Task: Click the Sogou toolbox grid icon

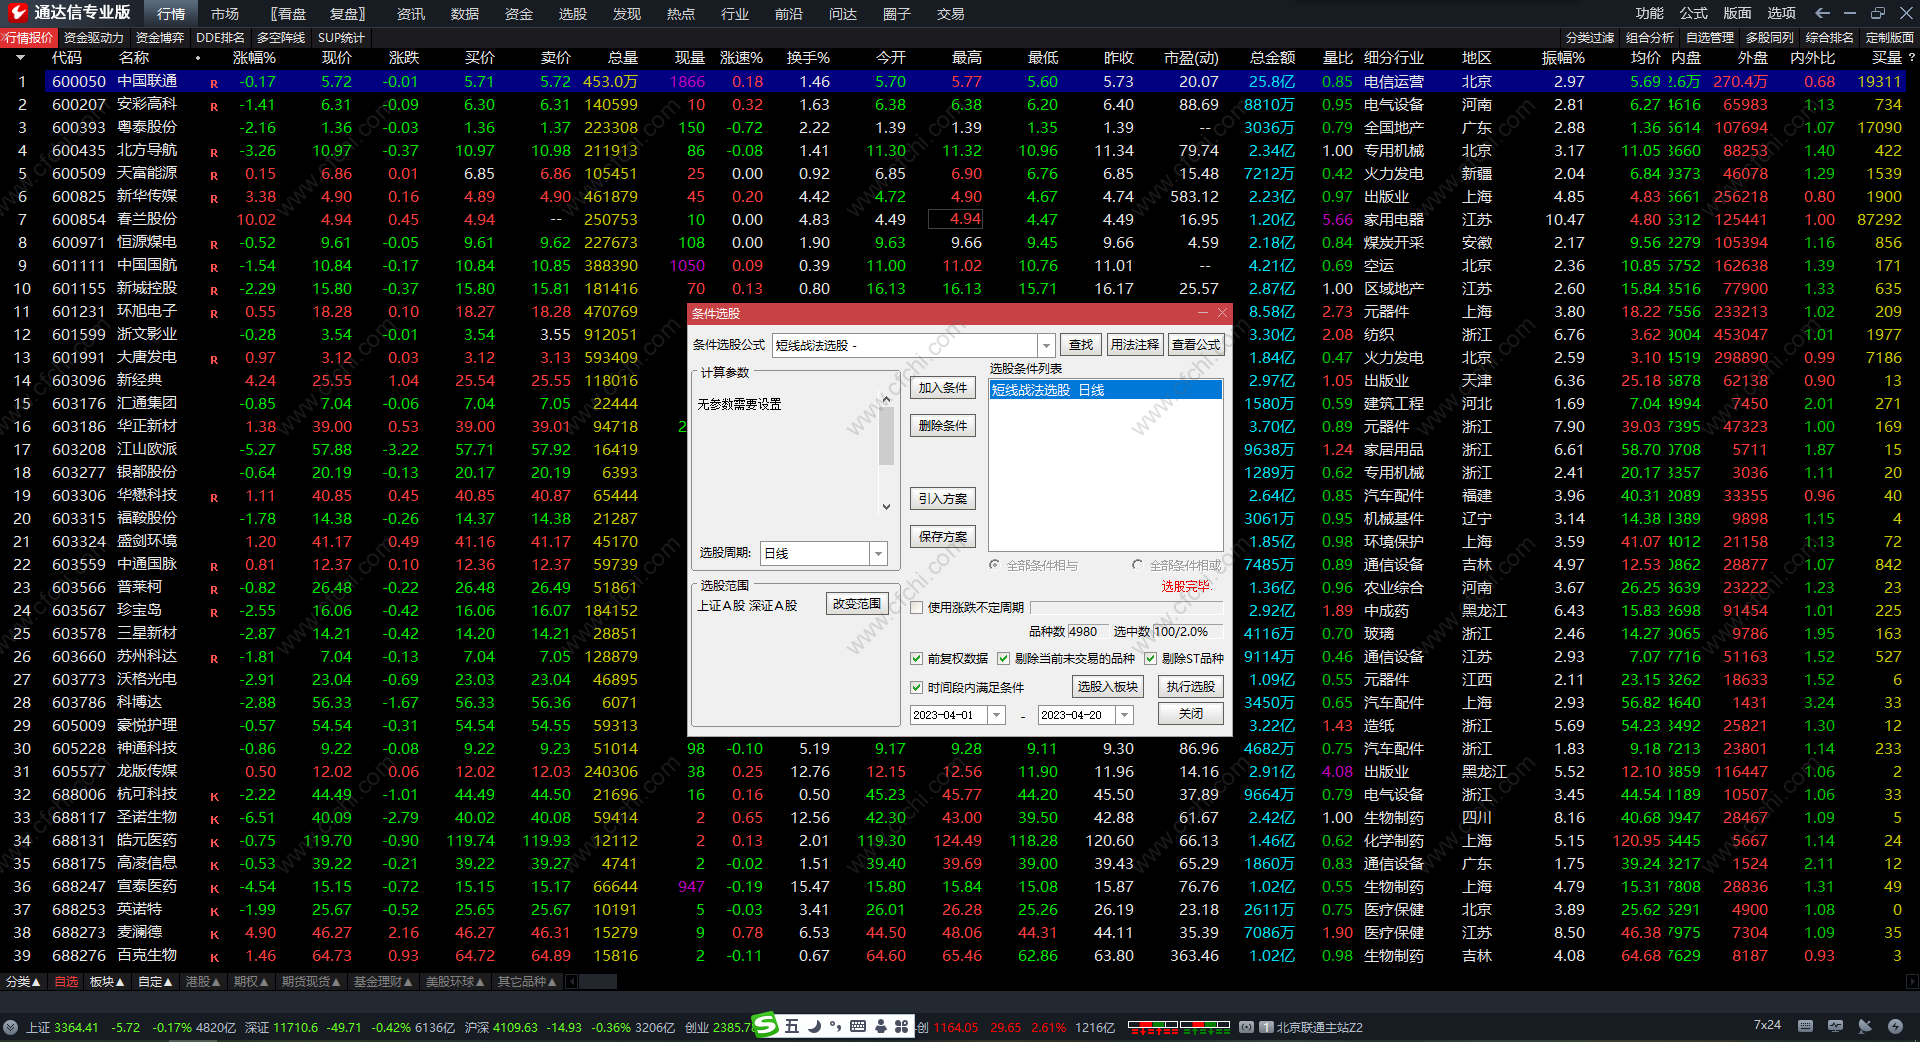Action: pos(902,1026)
